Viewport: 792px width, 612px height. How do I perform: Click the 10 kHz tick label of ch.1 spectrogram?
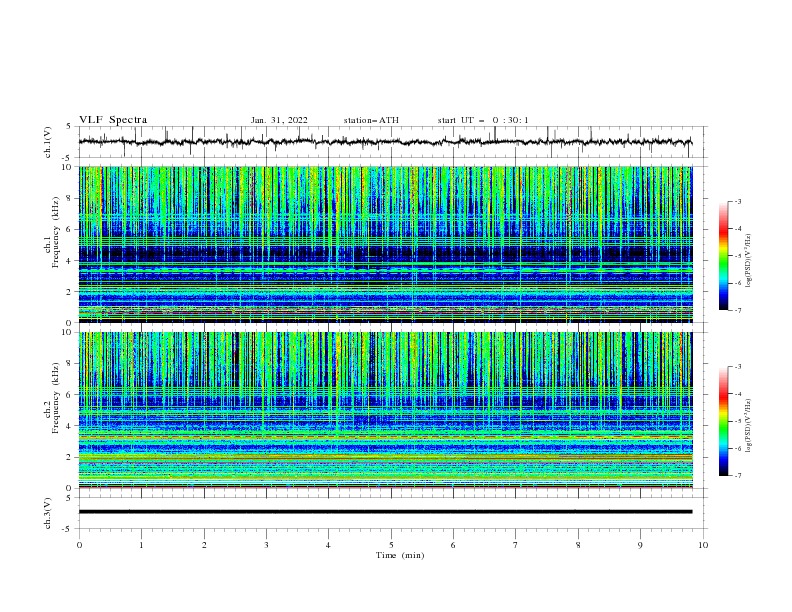click(x=69, y=167)
